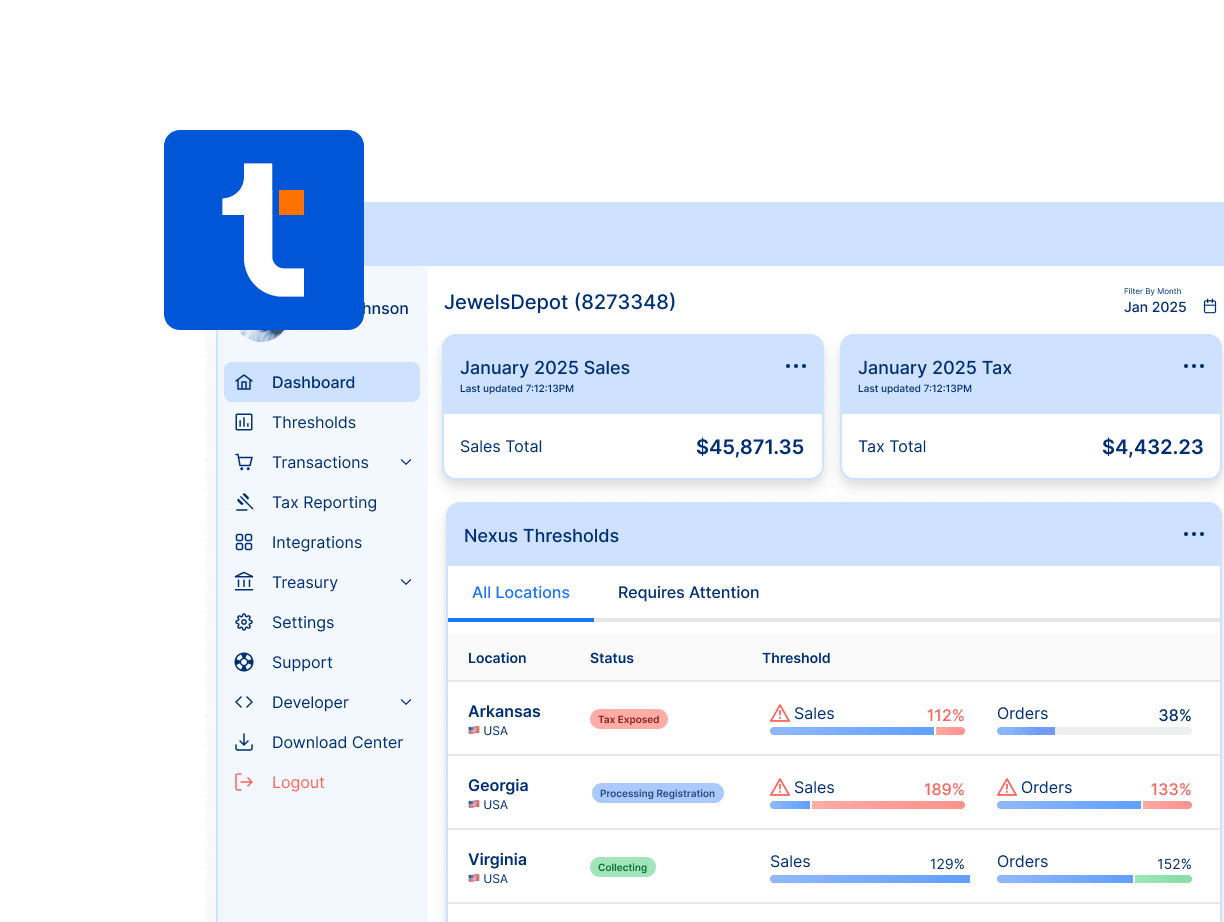Click Arkansas Orders 38% value

click(x=1175, y=715)
